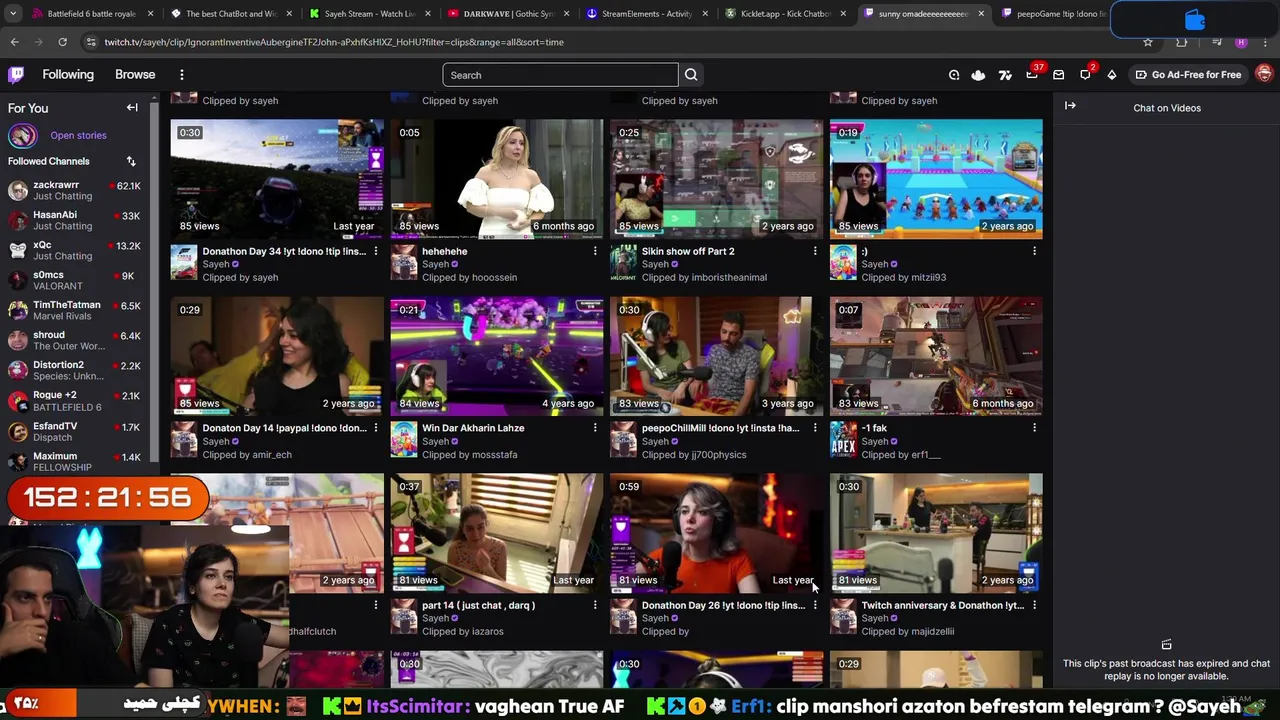Play the Win Dar Akharin Lahze thumbnail
Screen dimensions: 1280x720
[x=497, y=356]
